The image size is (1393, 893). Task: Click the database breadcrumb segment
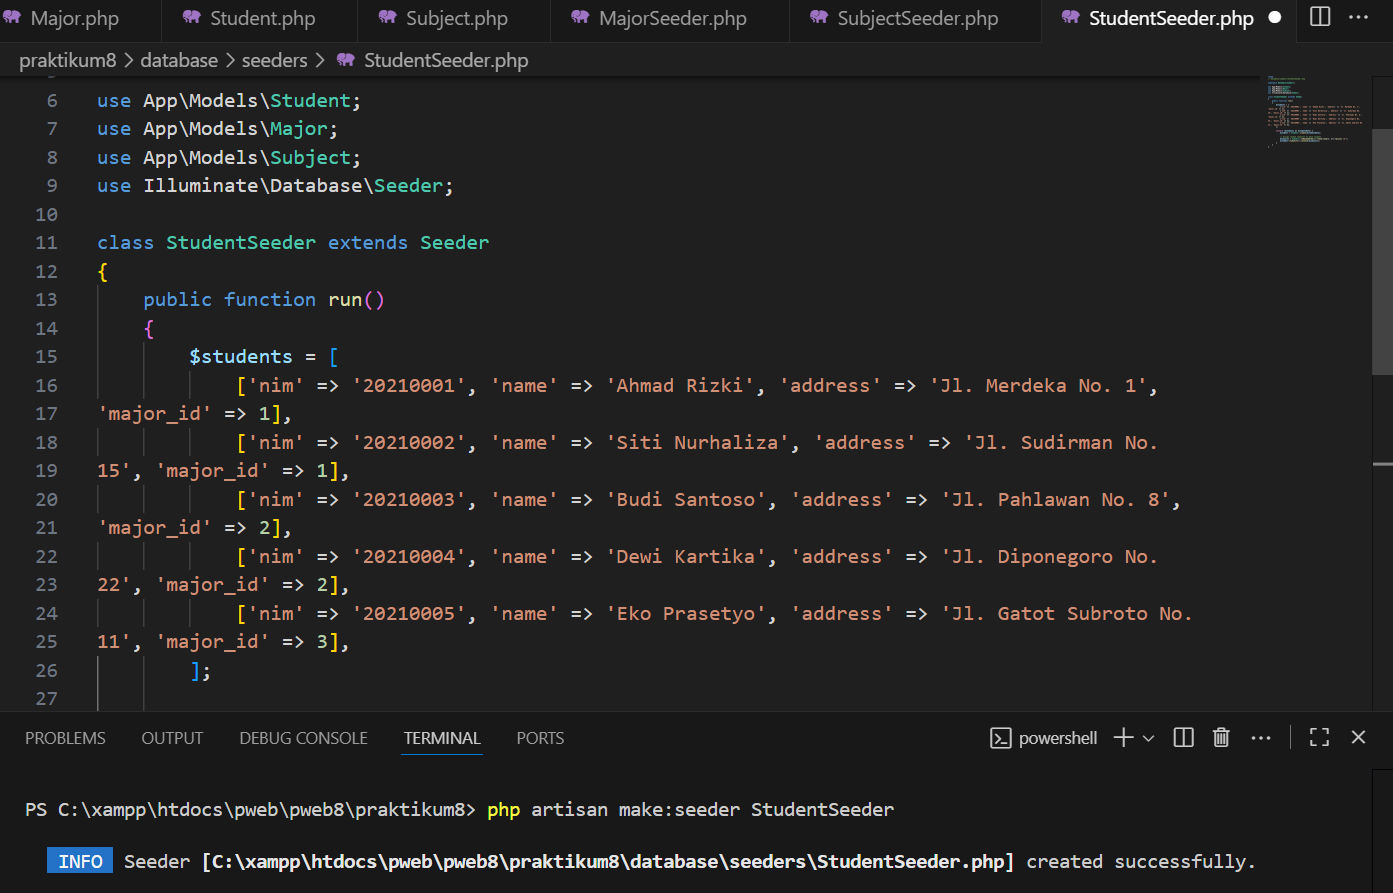click(179, 60)
